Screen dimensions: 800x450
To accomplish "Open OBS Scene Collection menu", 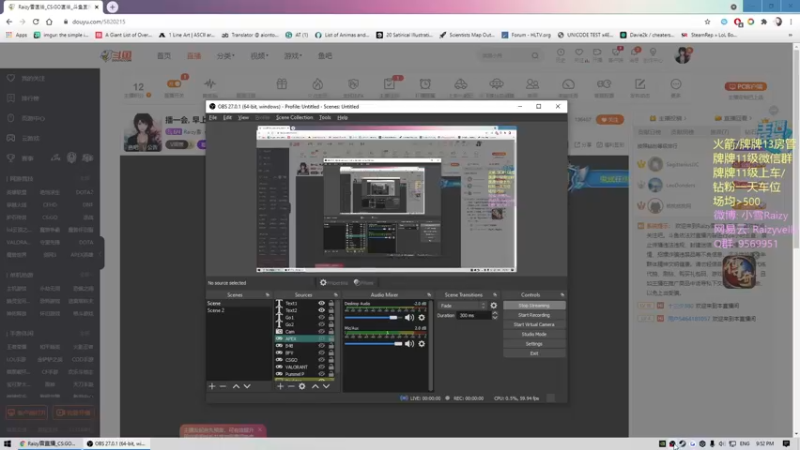I will (294, 117).
